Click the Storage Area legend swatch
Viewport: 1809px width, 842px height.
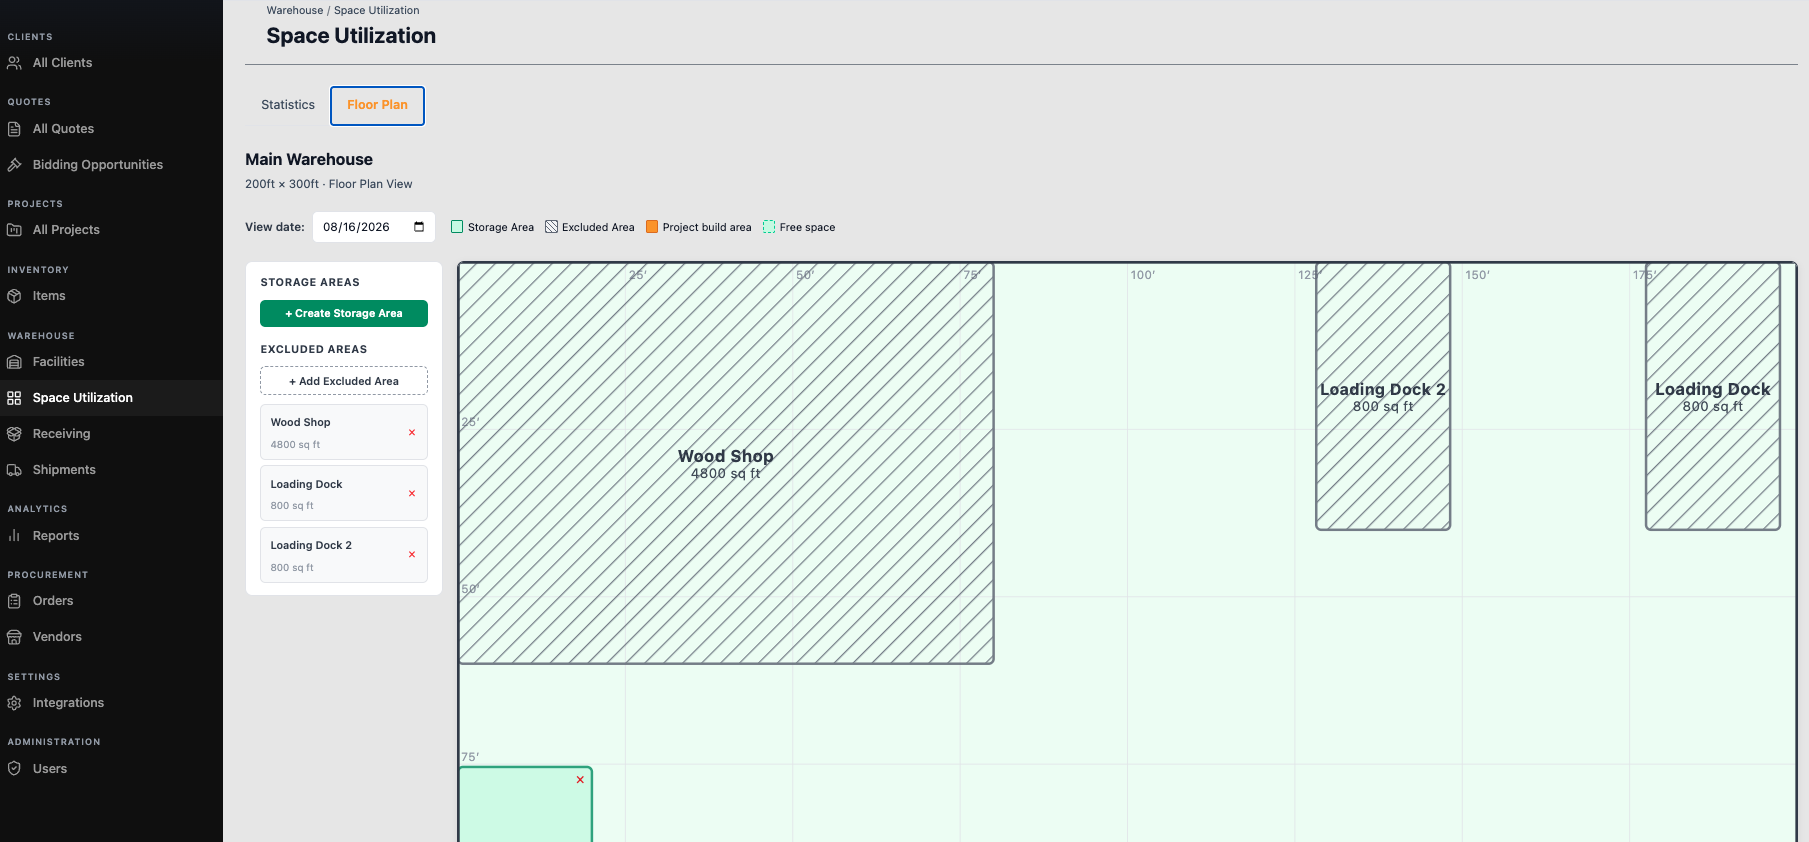pyautogui.click(x=457, y=227)
